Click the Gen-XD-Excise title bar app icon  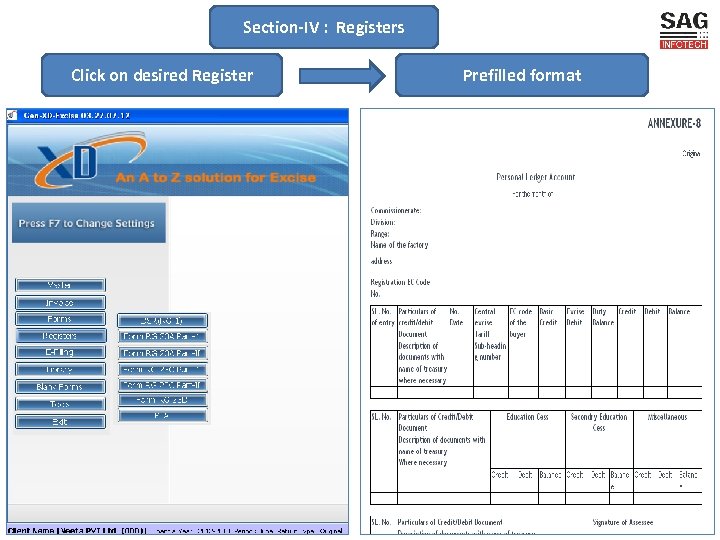pyautogui.click(x=12, y=115)
